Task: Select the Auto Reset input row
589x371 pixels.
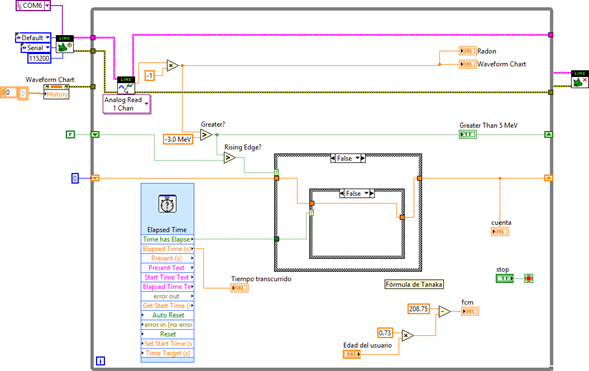Action: click(x=168, y=315)
